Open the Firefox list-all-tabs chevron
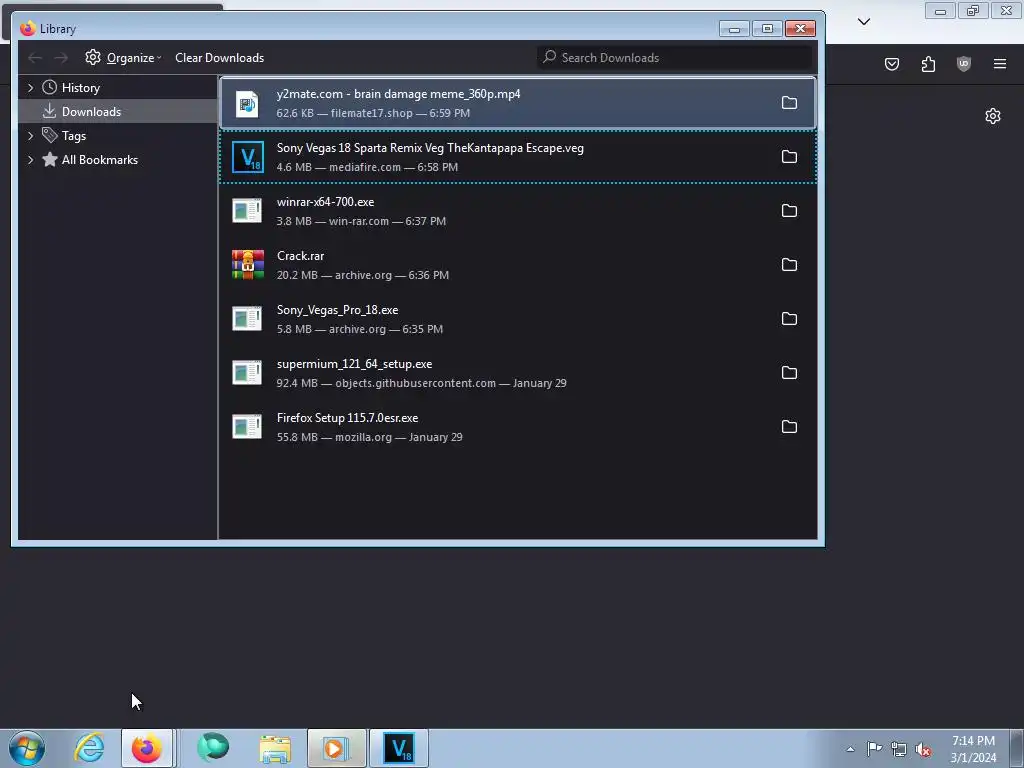This screenshot has width=1024, height=768. 863,22
